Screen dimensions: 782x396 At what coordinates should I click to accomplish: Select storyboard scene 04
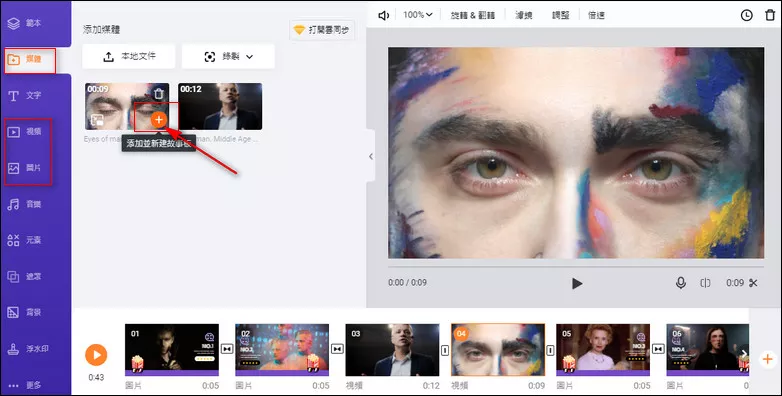pyautogui.click(x=498, y=350)
